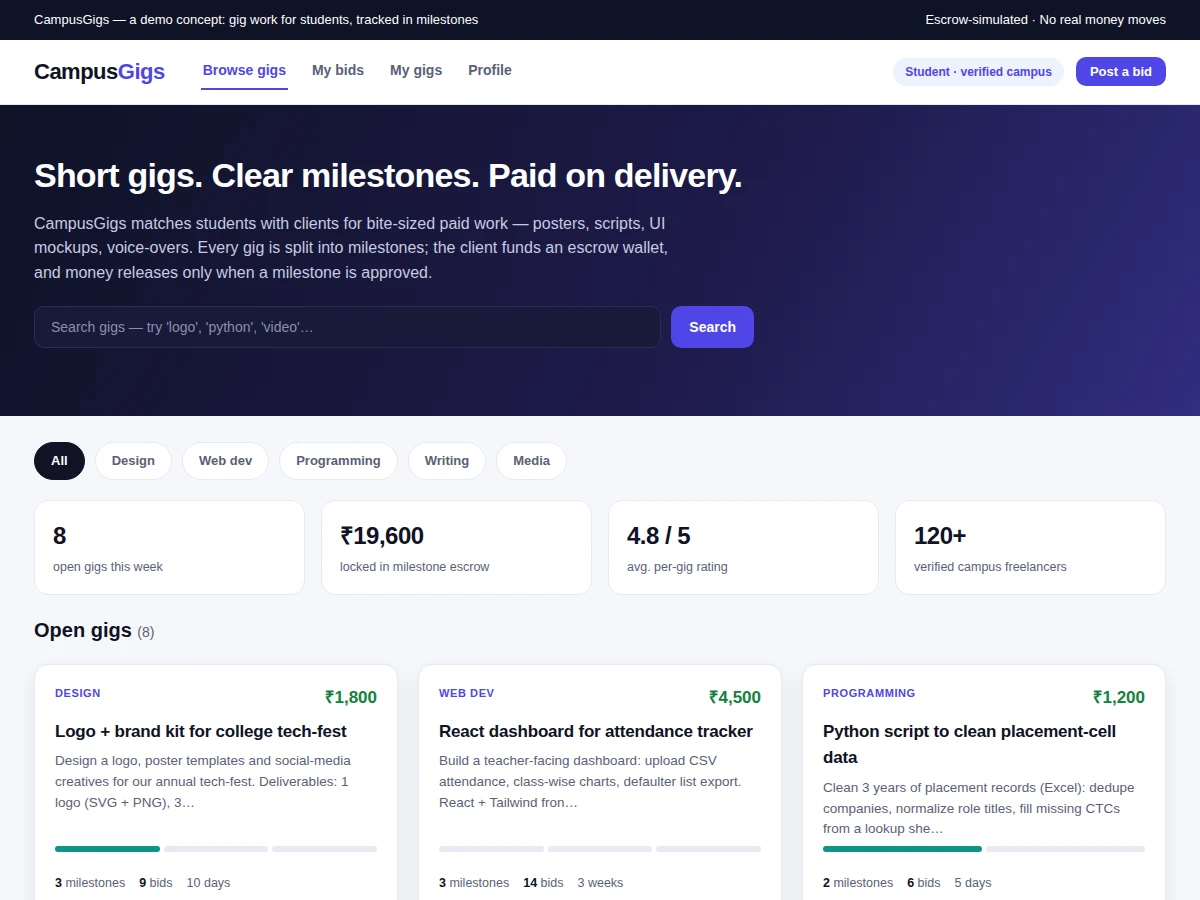This screenshot has height=900, width=1200.
Task: Click the ₹1,800 price on the logo gig
Action: [351, 697]
